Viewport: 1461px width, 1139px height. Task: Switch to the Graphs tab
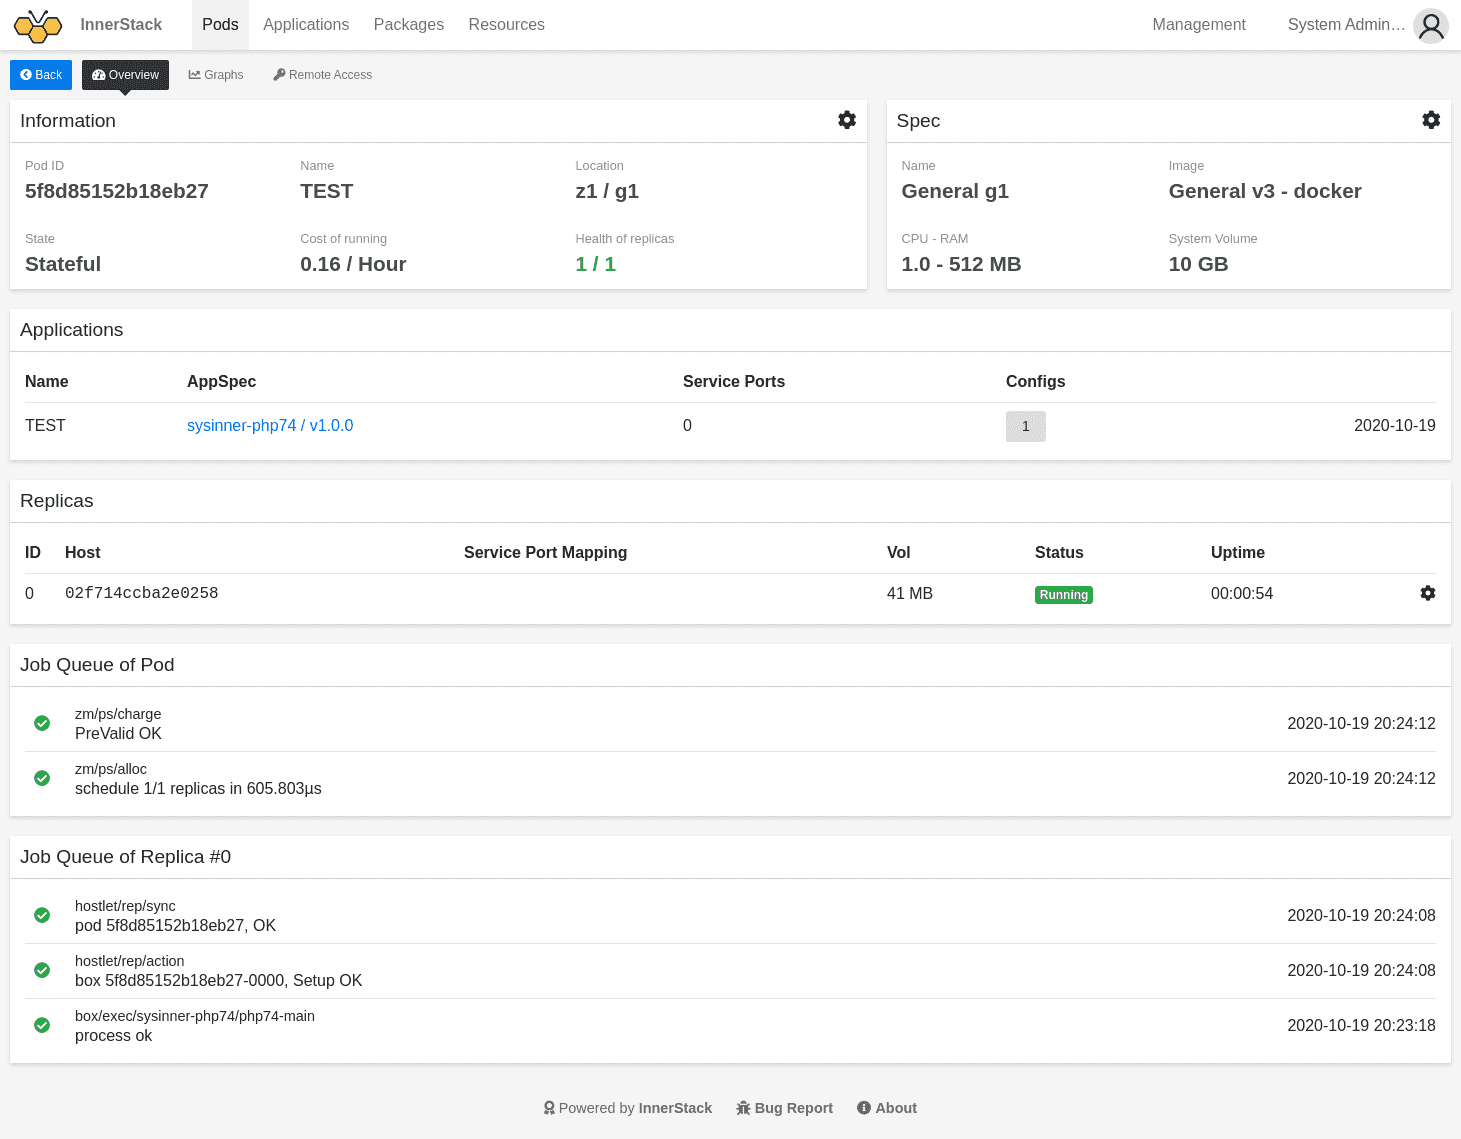point(216,75)
